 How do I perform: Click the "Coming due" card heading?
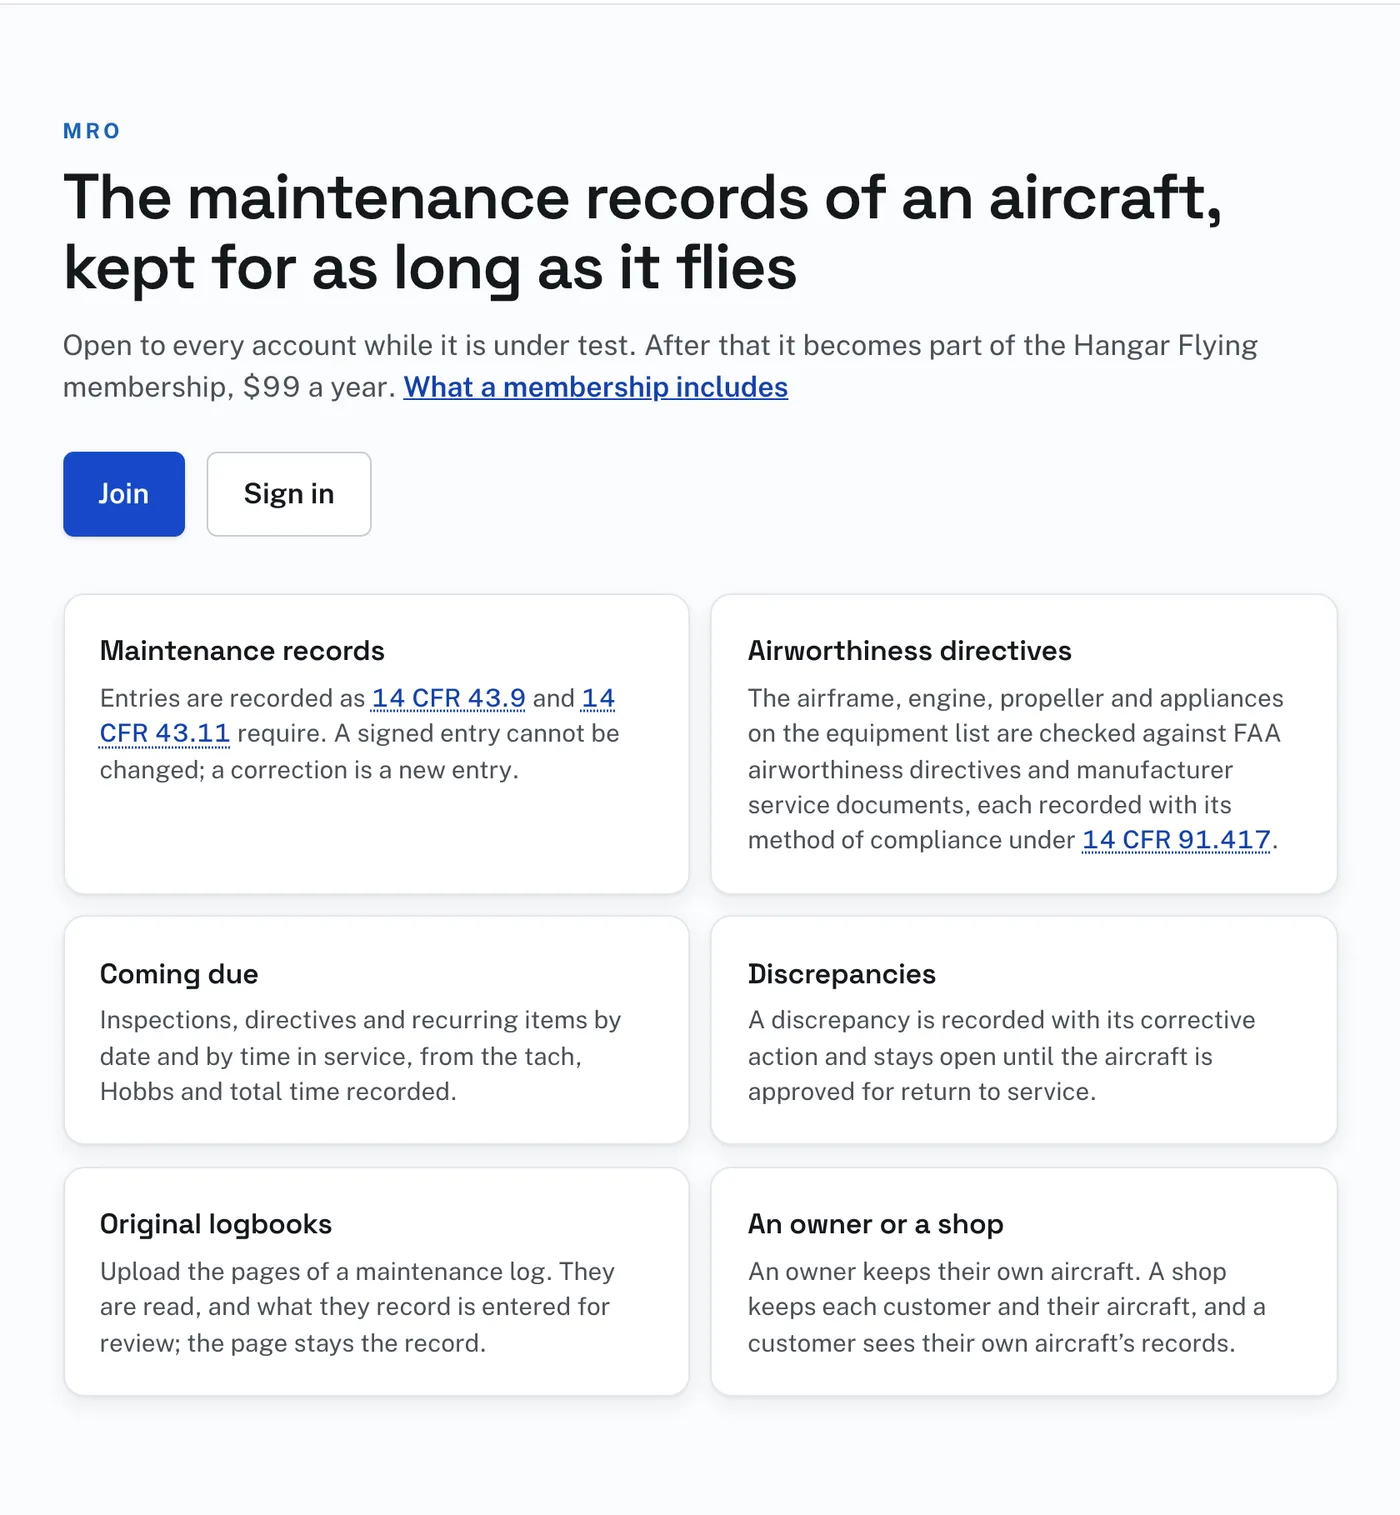(179, 974)
